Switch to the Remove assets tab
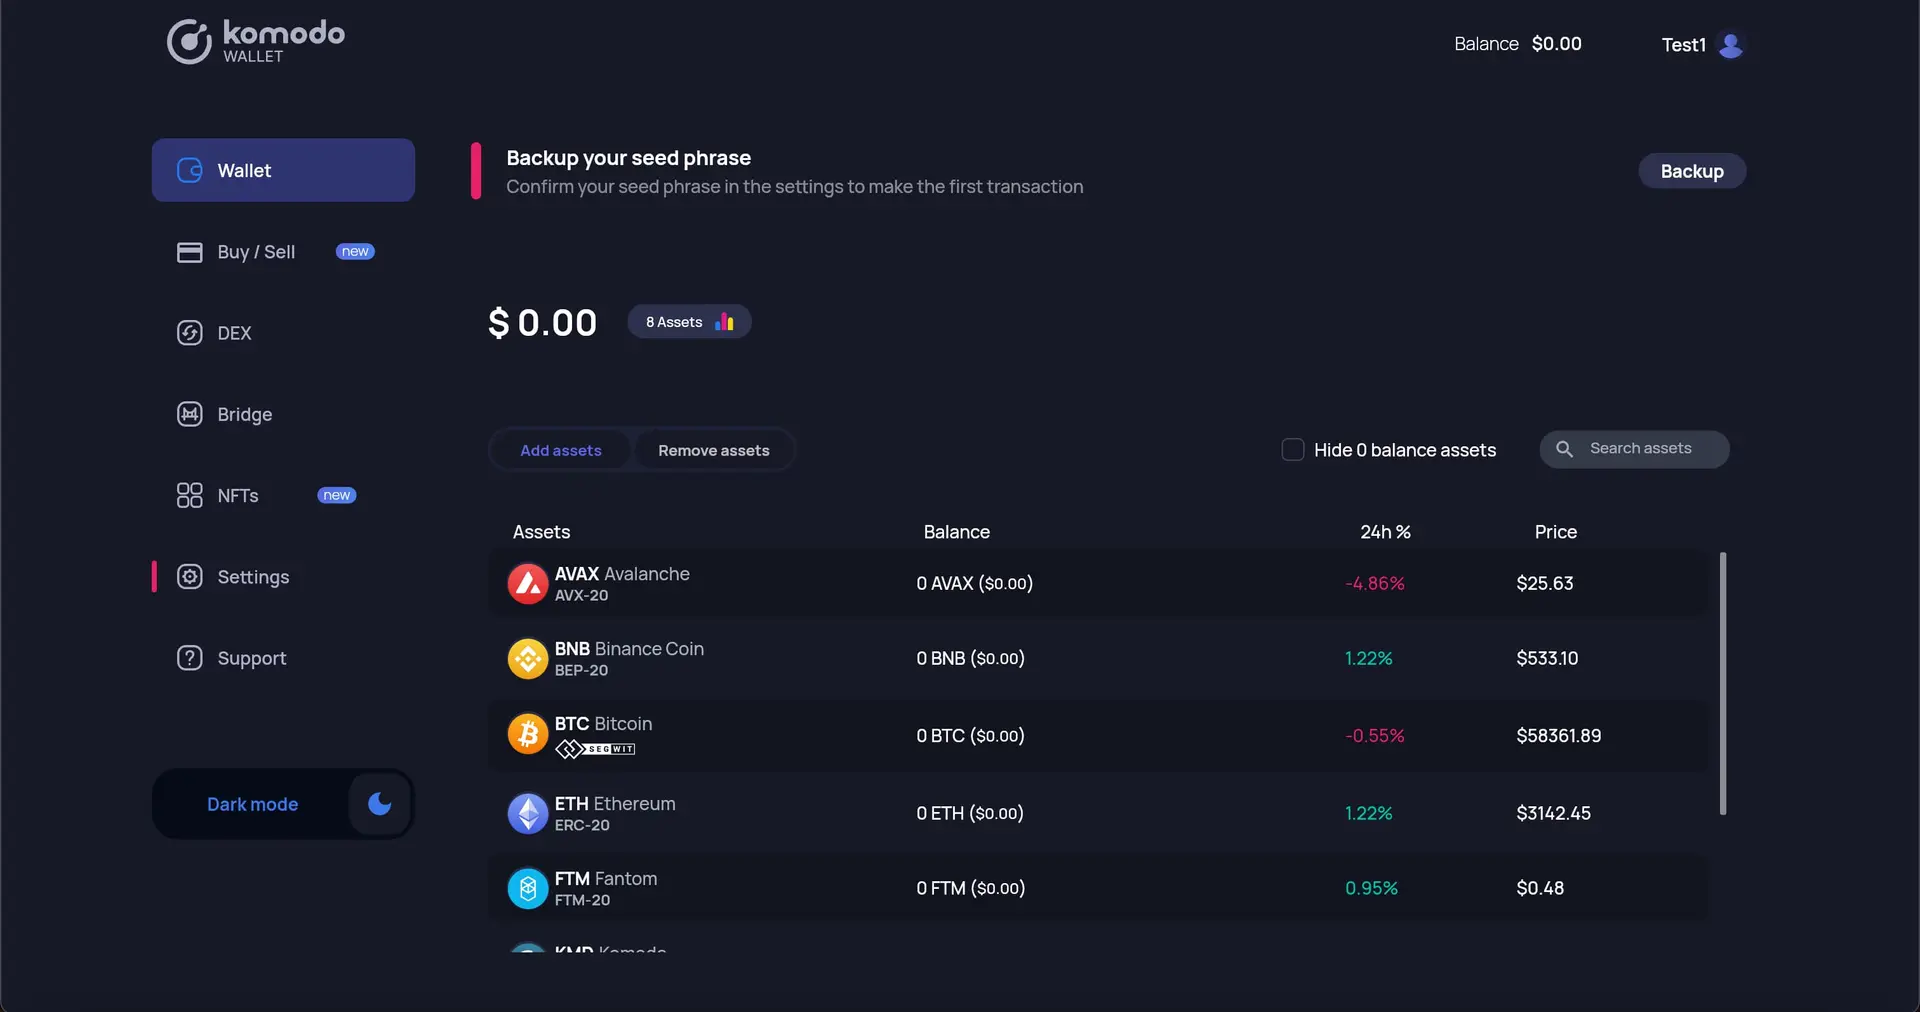Image resolution: width=1920 pixels, height=1012 pixels. pyautogui.click(x=714, y=450)
